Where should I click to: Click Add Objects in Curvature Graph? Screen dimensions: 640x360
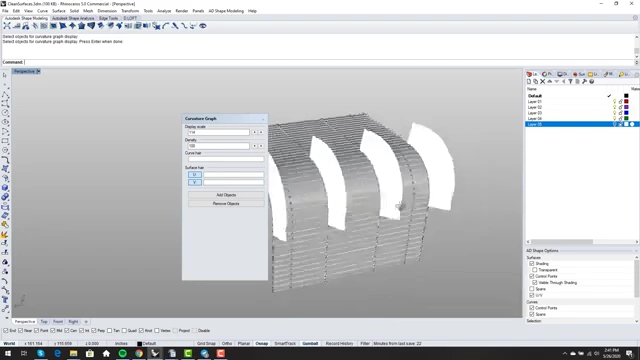click(x=226, y=195)
